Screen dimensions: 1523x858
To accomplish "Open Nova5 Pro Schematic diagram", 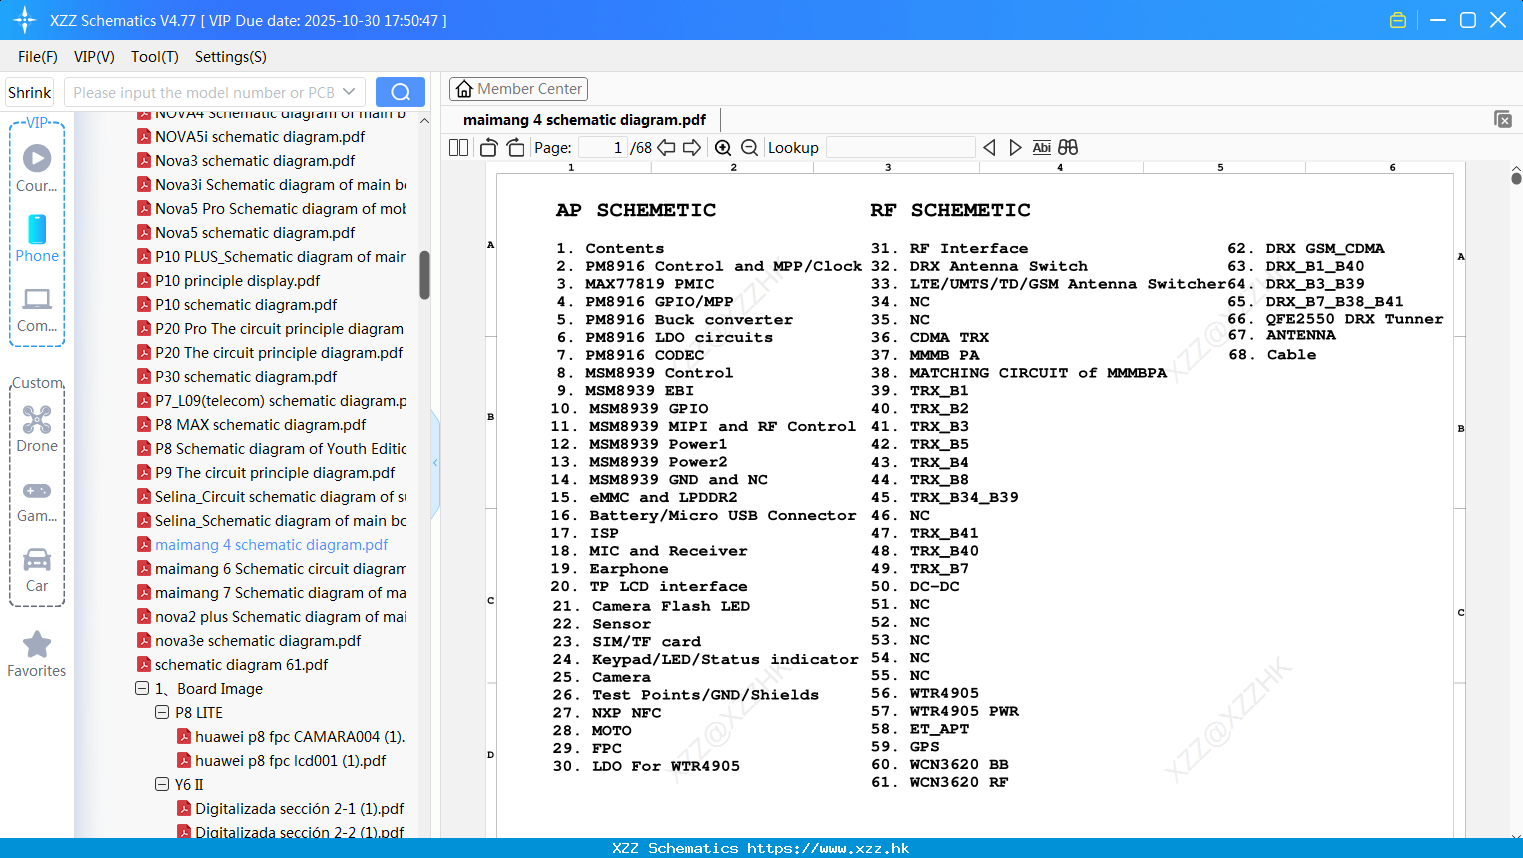I will click(280, 208).
